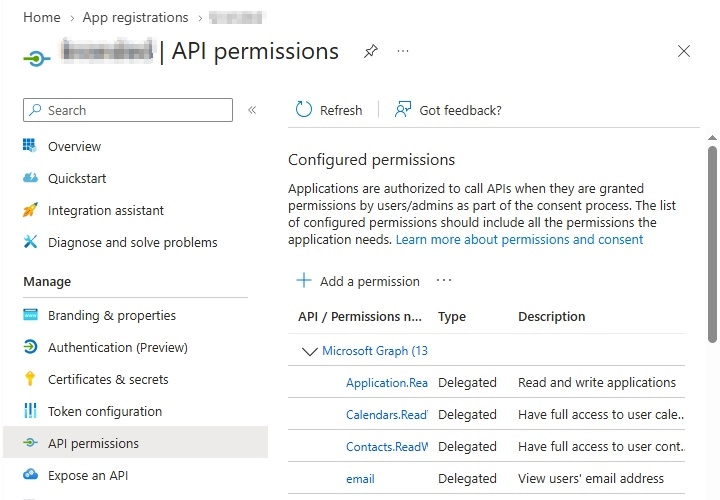
Task: Select API permissions in sidebar
Action: [135, 442]
